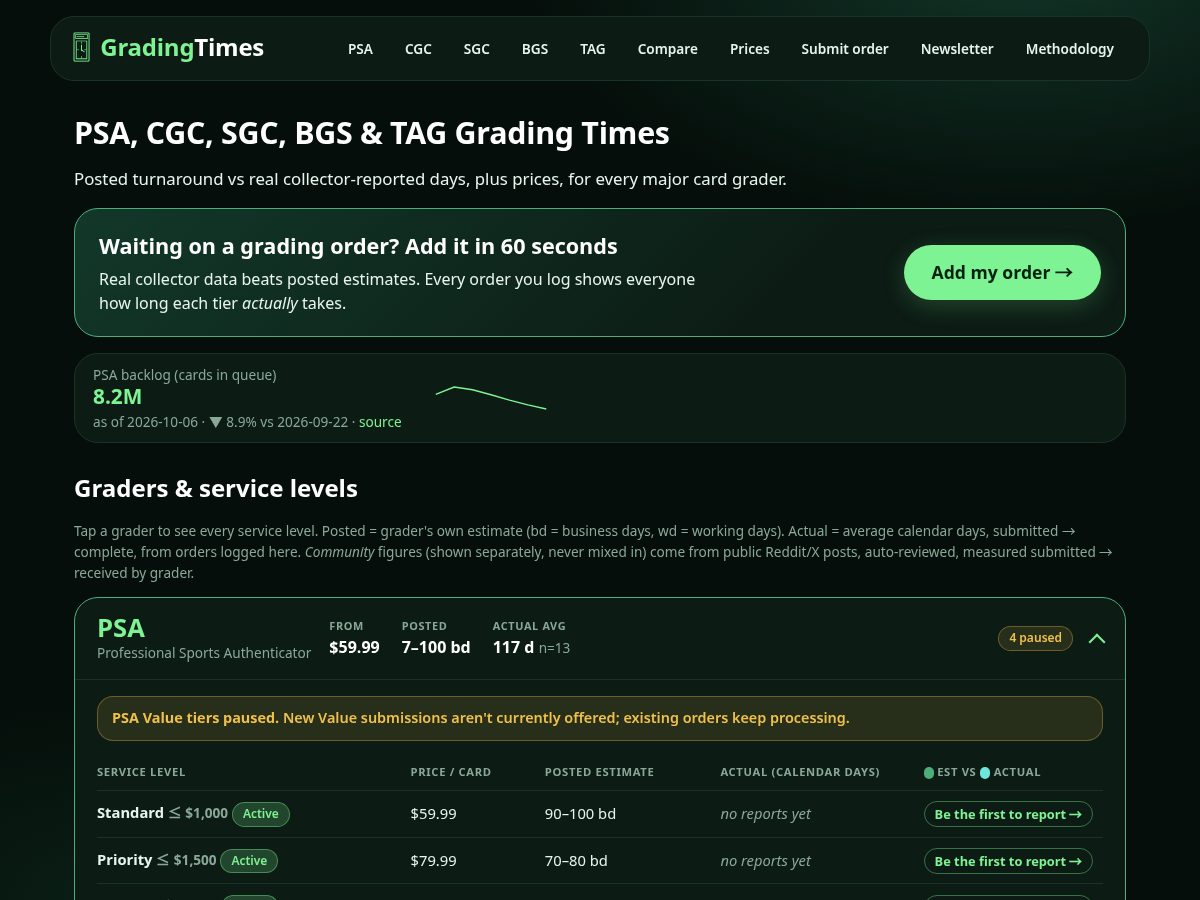
Task: Open the Newsletter page
Action: [957, 48]
